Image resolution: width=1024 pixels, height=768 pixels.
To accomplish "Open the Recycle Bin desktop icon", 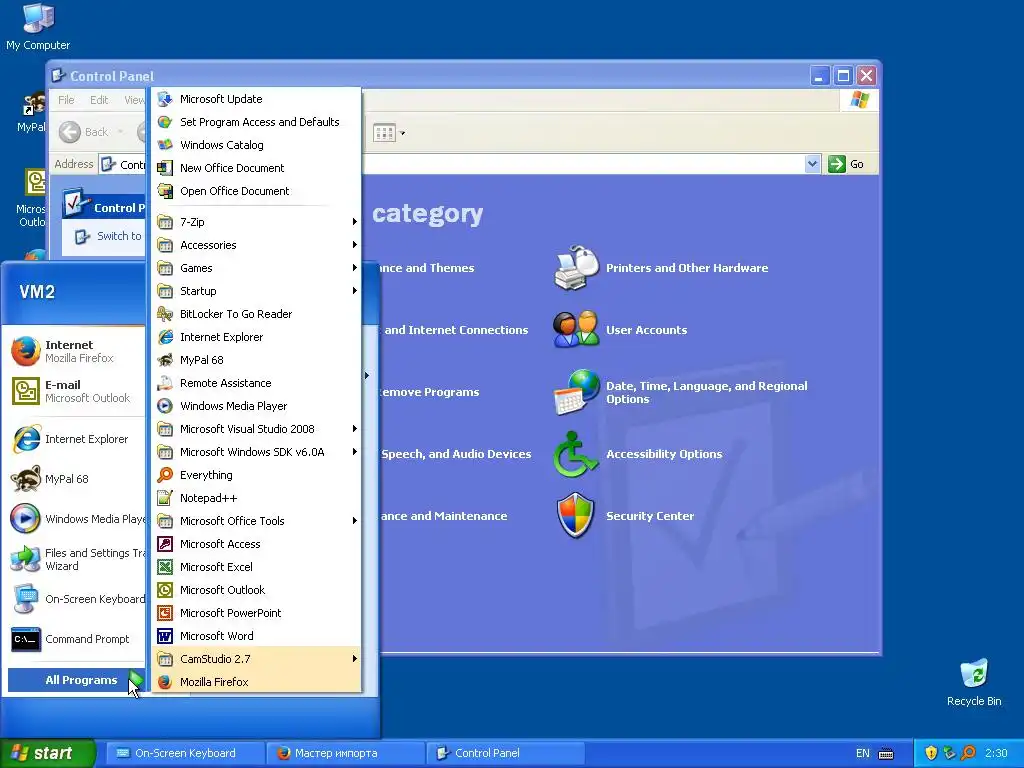I will point(974,682).
